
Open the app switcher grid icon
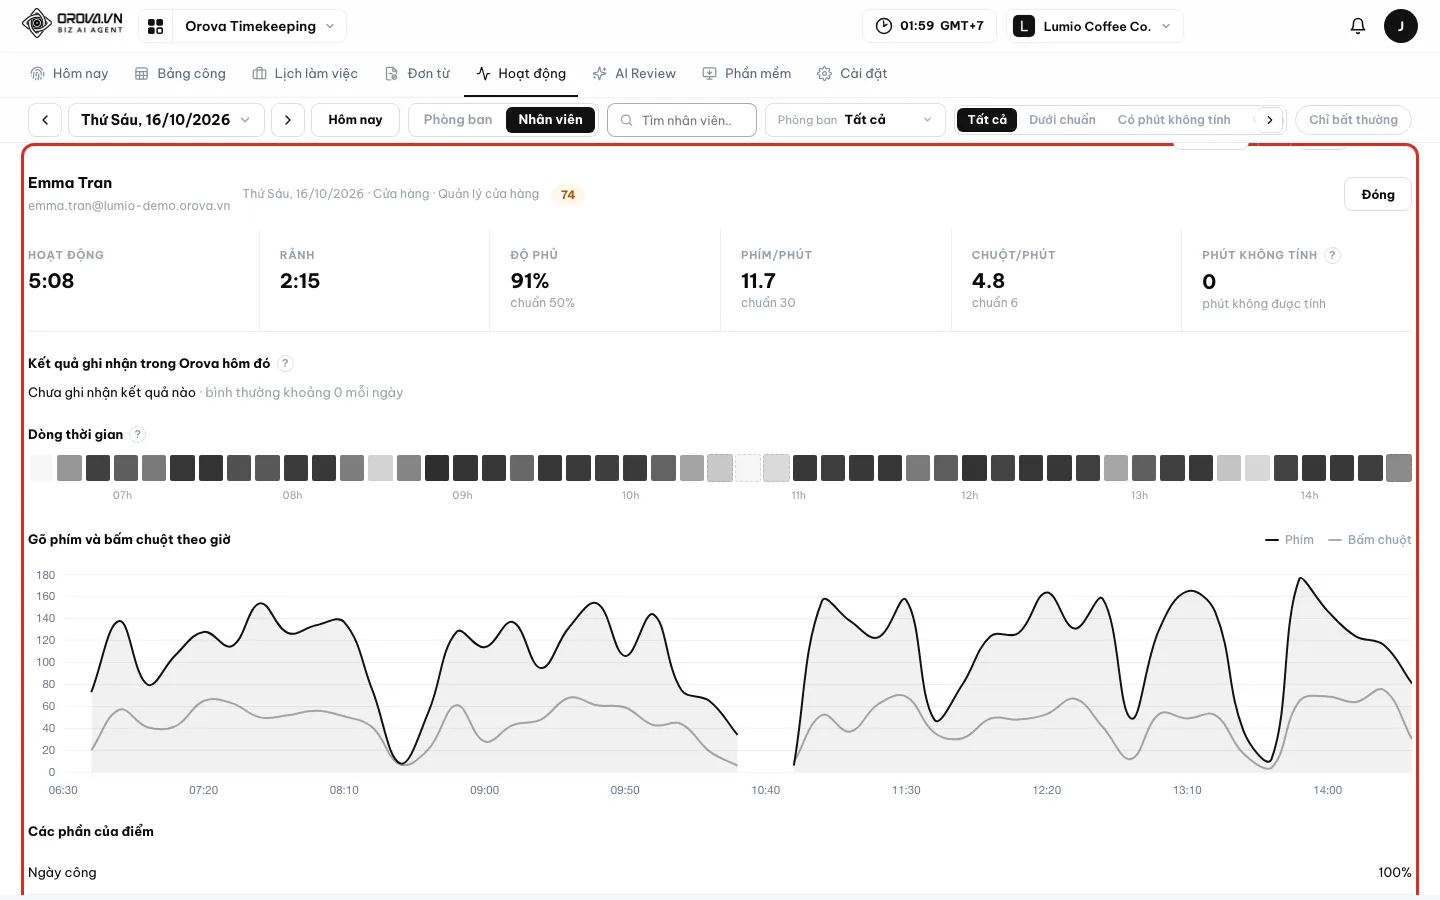(156, 27)
